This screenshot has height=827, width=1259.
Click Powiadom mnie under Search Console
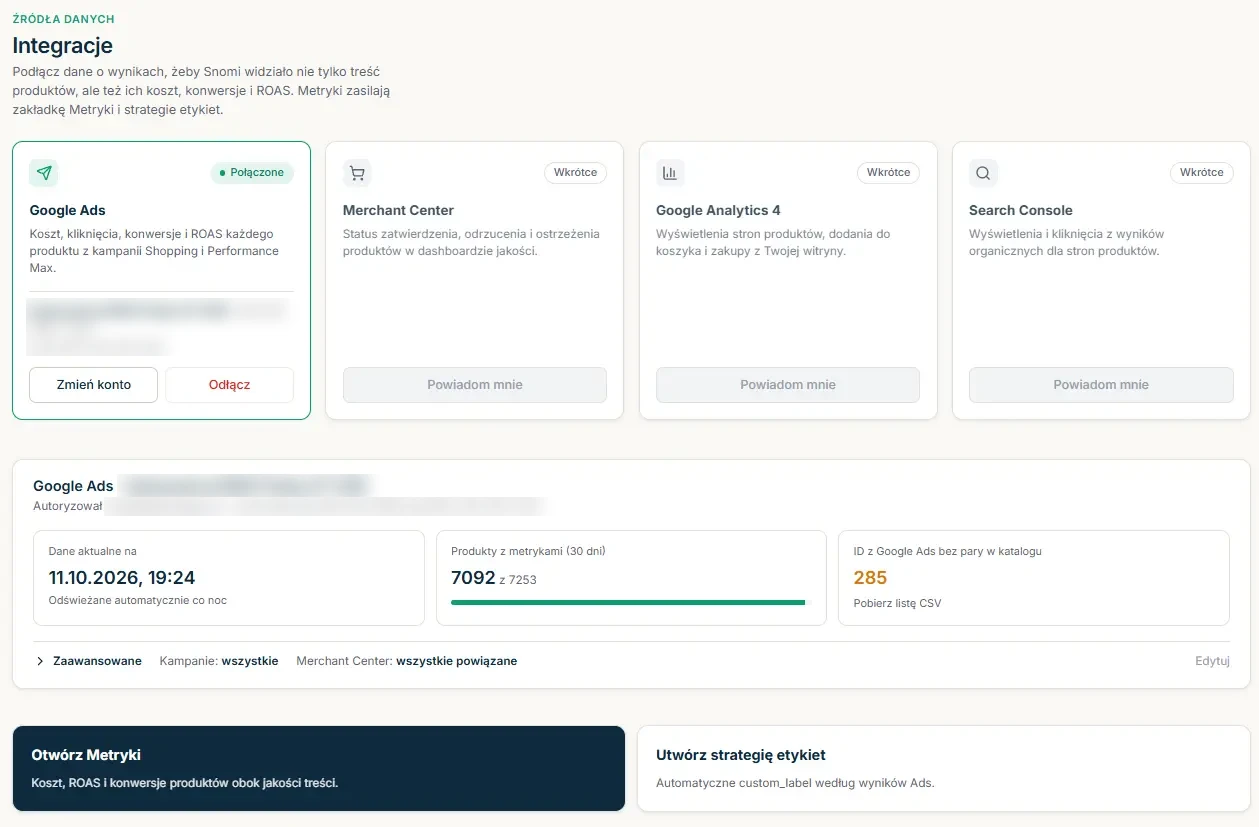1101,385
